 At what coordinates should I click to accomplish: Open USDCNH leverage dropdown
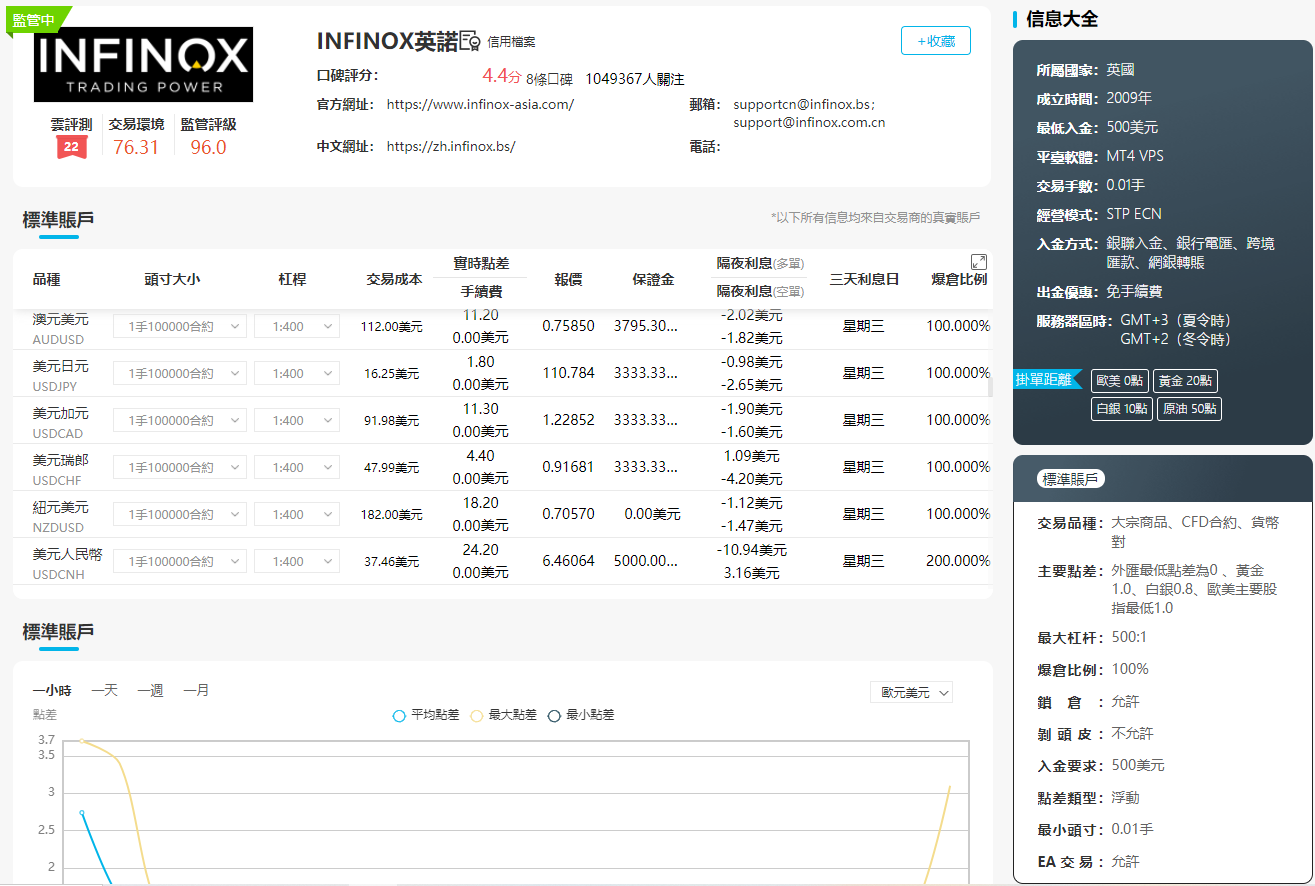point(297,561)
